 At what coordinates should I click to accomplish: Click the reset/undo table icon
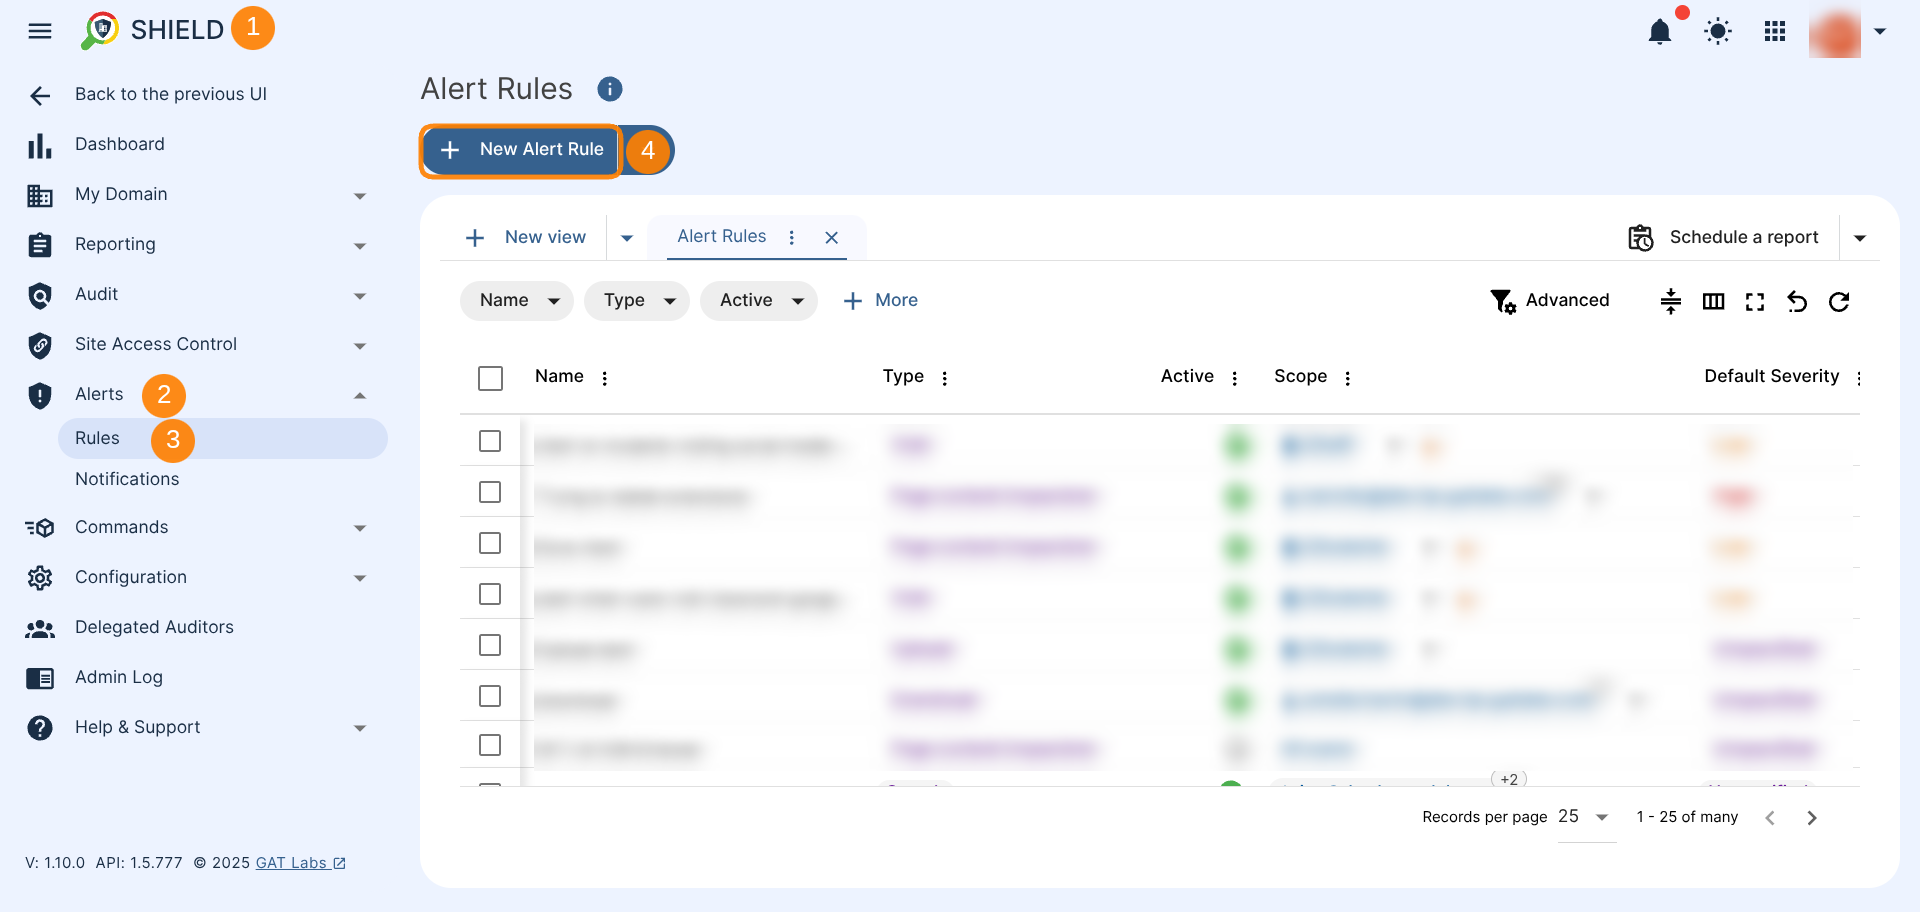1797,301
